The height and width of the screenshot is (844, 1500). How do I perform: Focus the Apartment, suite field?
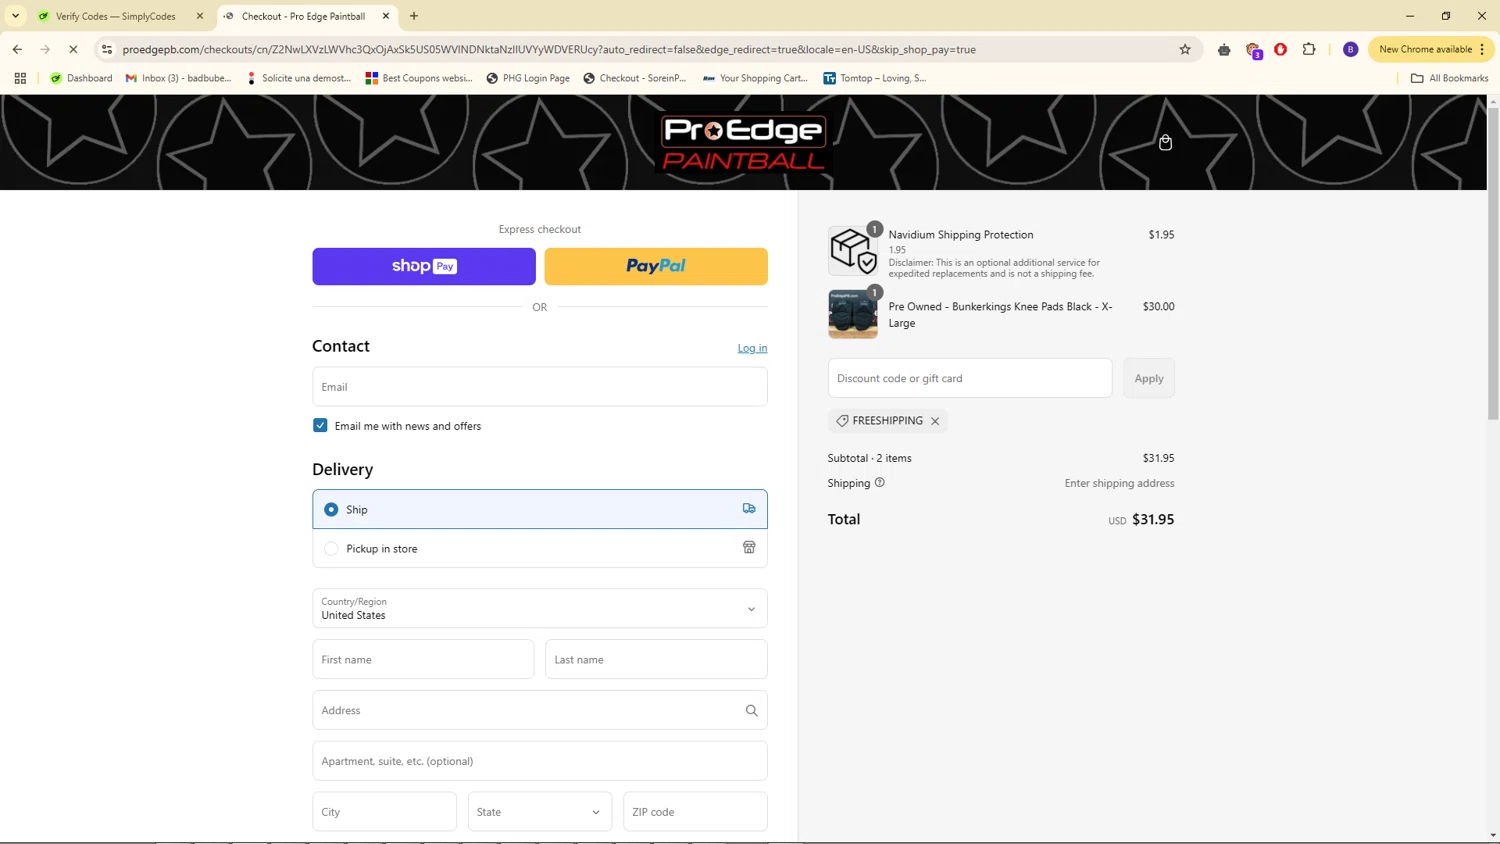click(x=540, y=761)
